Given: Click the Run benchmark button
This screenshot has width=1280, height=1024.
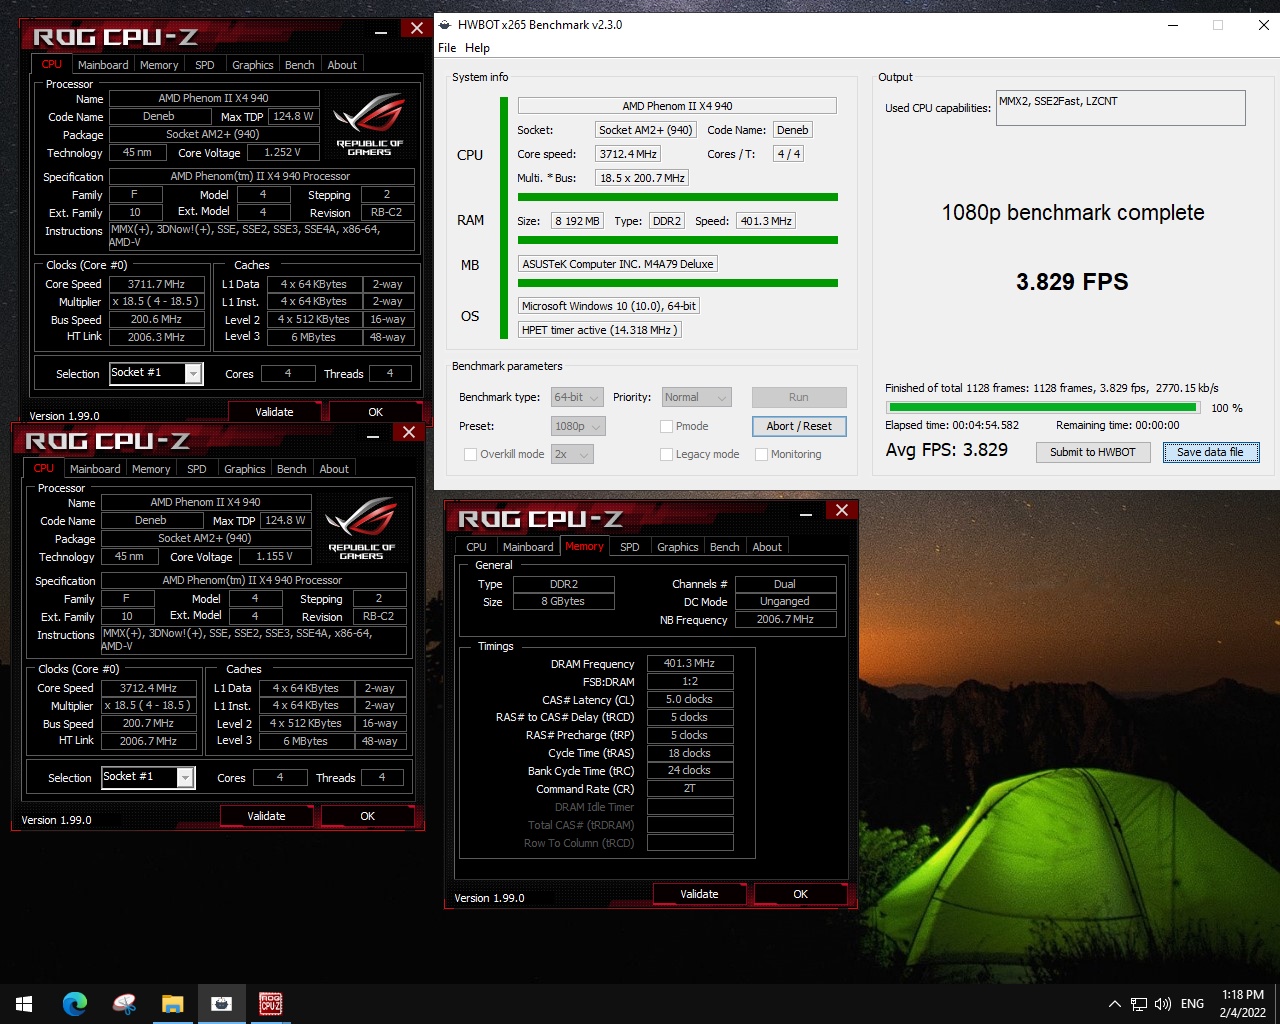Looking at the screenshot, I should pos(799,397).
